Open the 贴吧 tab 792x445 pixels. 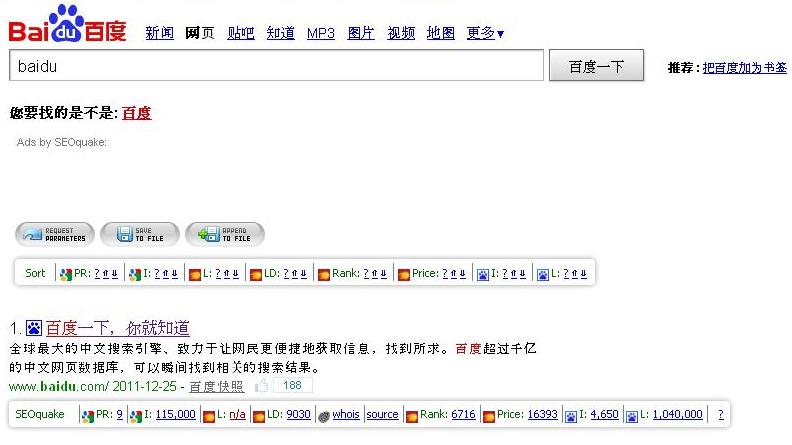pos(240,33)
